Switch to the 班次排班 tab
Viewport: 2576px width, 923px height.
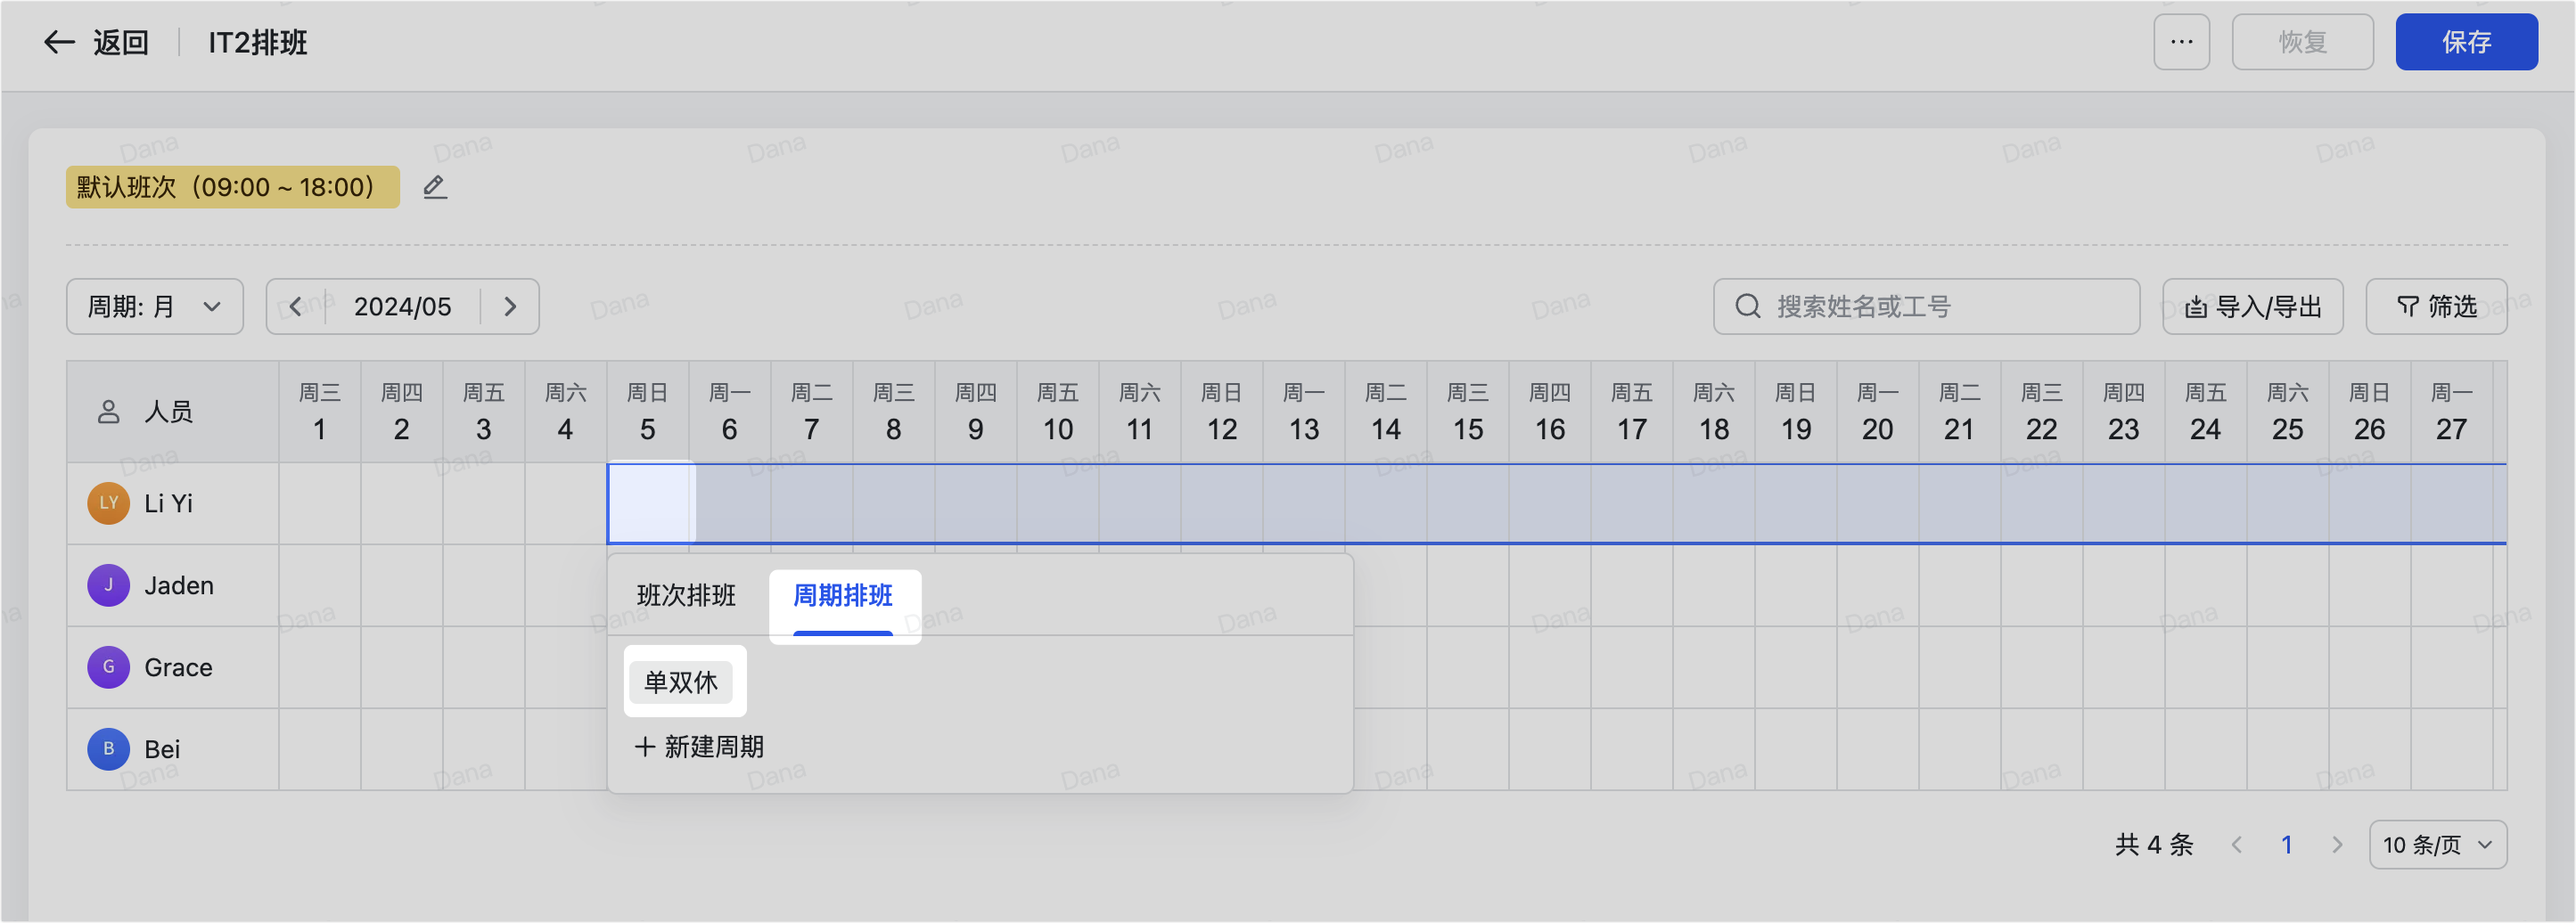click(x=686, y=596)
